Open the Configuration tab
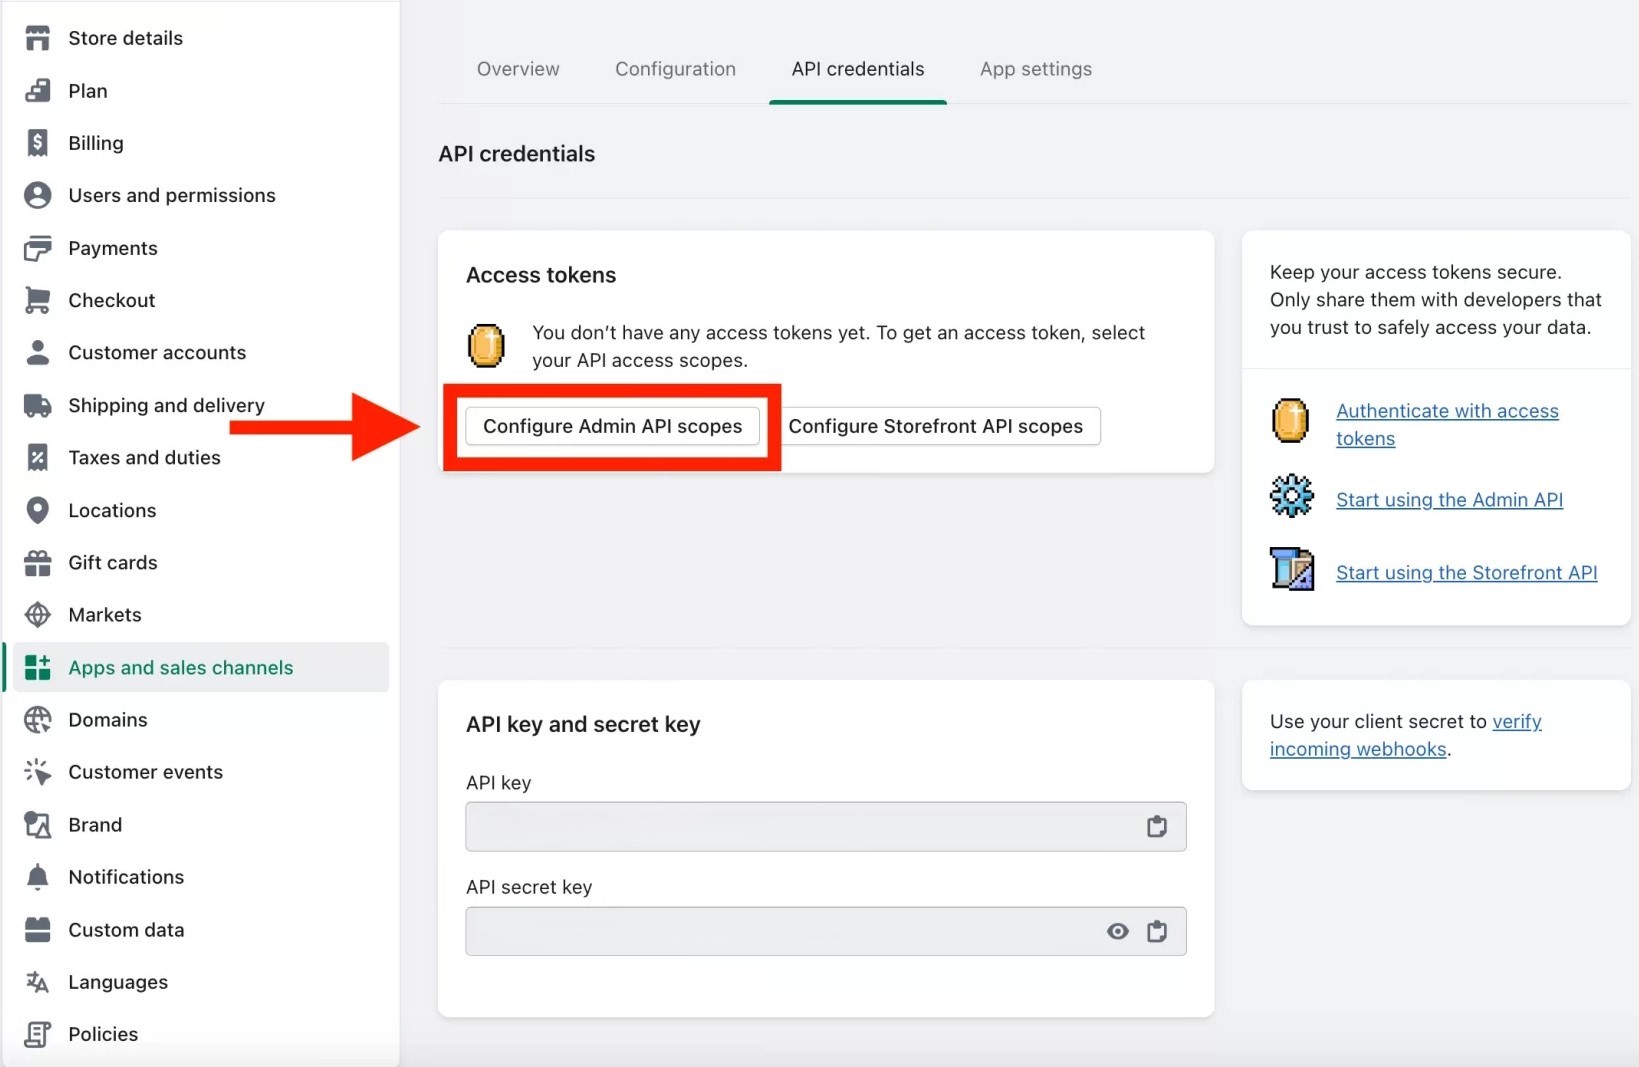 coord(675,69)
